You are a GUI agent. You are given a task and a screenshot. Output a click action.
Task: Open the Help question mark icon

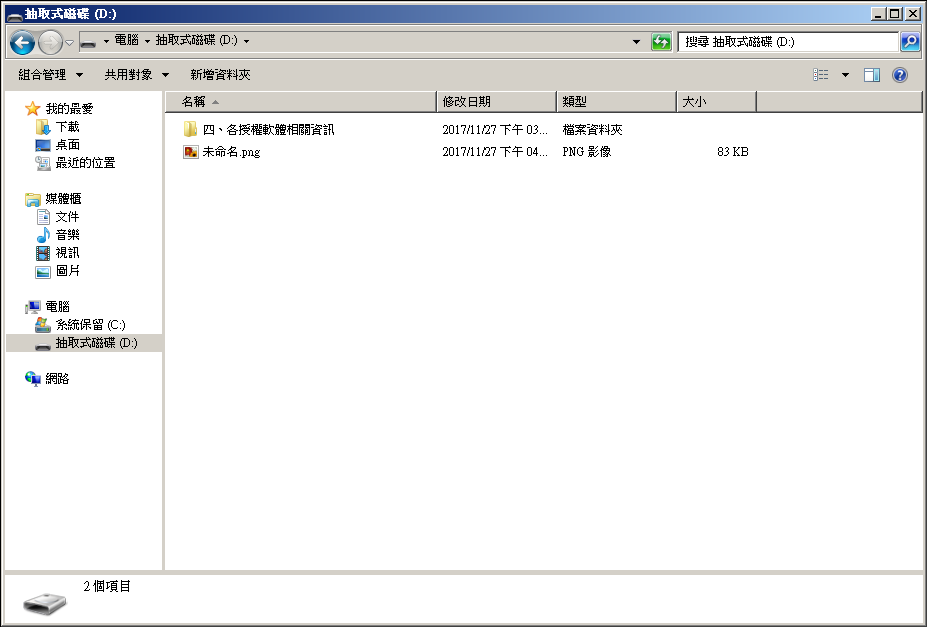899,75
